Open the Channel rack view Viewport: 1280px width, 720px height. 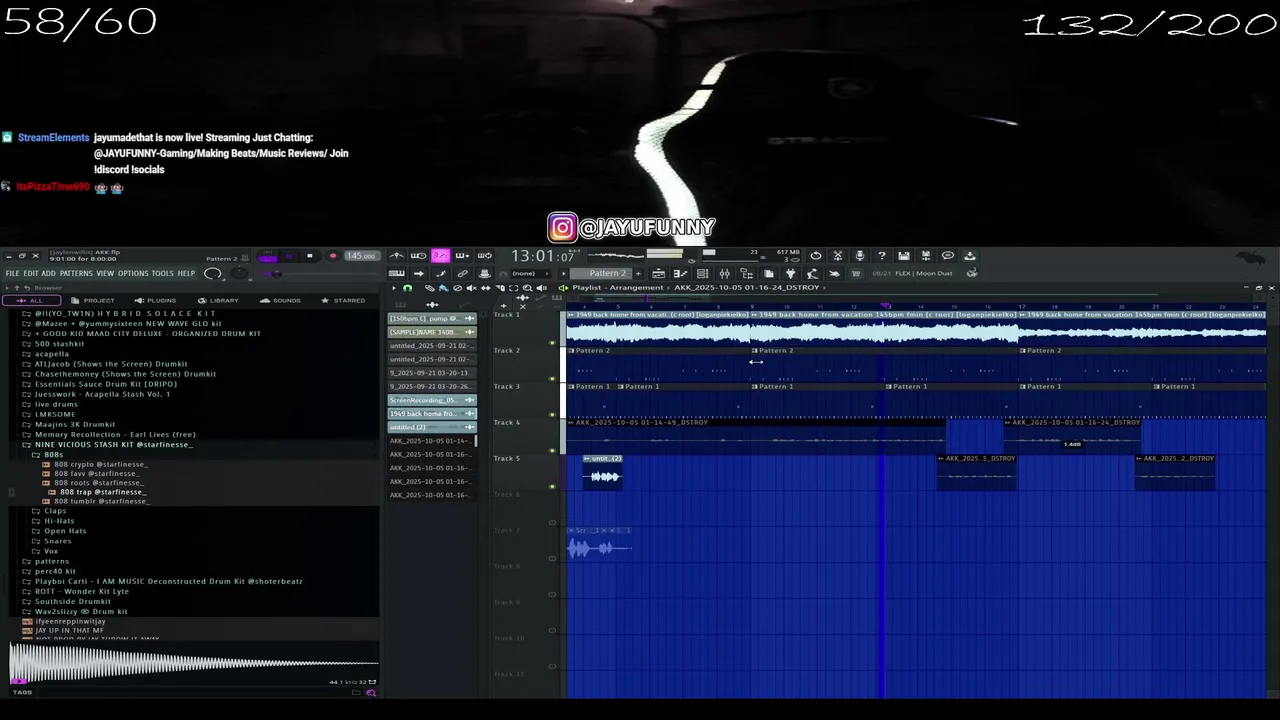click(703, 273)
